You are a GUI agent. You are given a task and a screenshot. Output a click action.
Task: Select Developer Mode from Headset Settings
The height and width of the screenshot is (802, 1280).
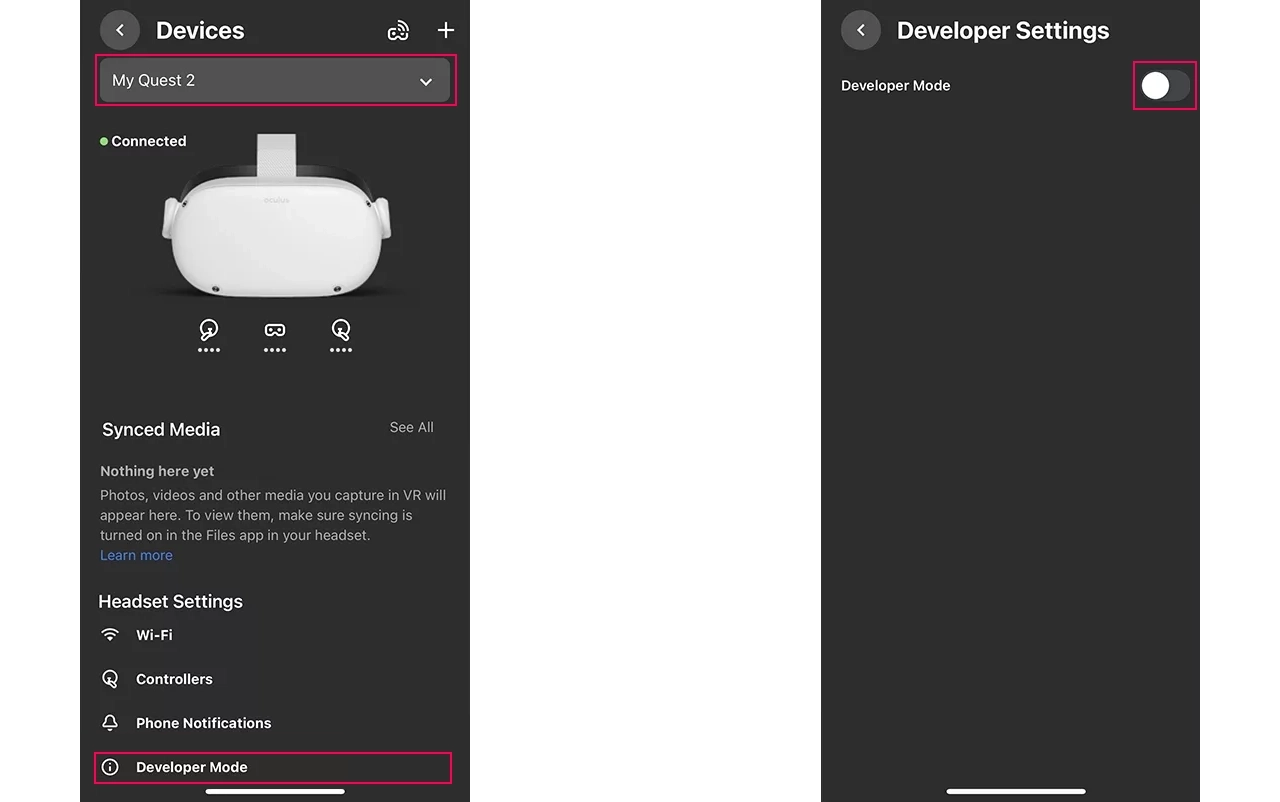(x=191, y=767)
